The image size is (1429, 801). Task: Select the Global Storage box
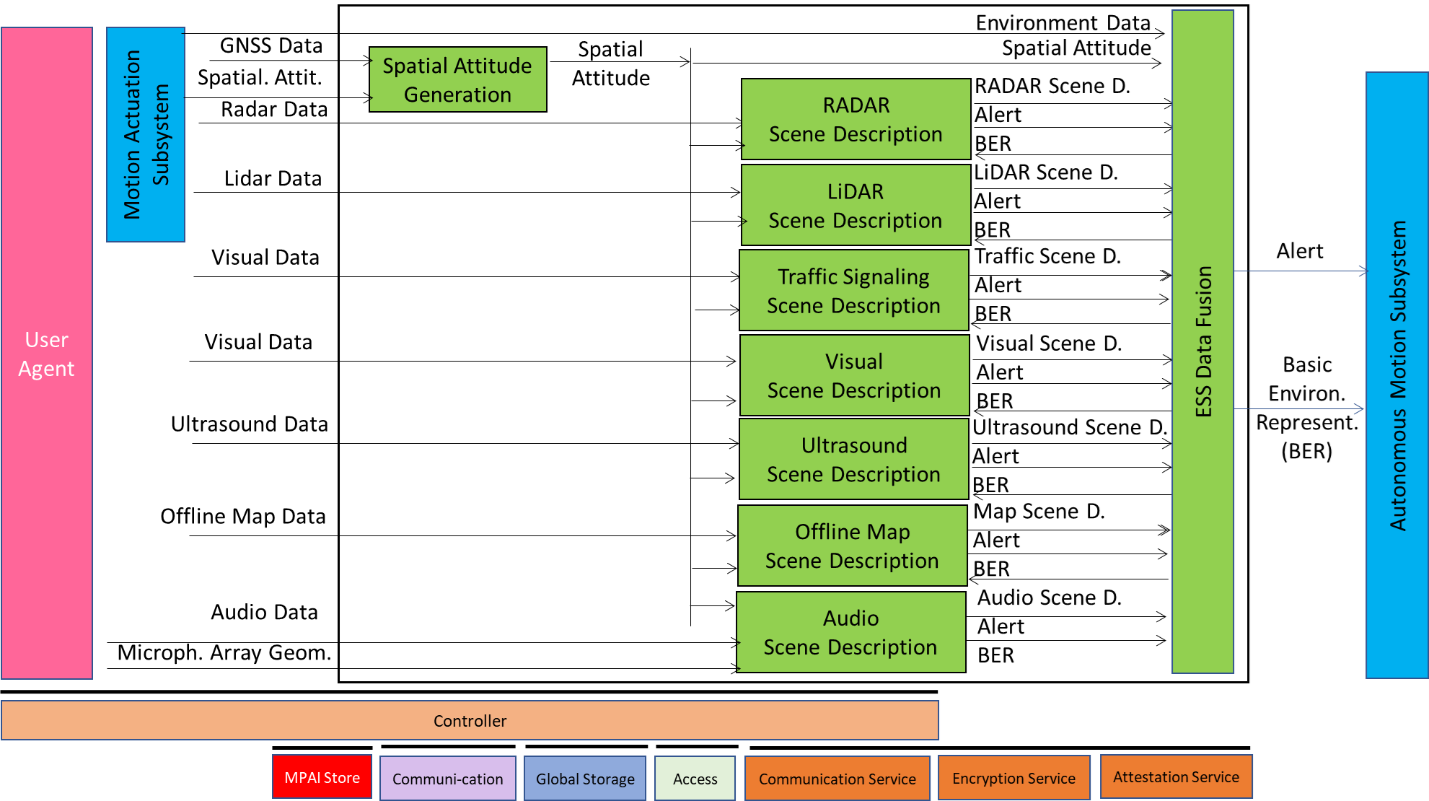(x=584, y=777)
